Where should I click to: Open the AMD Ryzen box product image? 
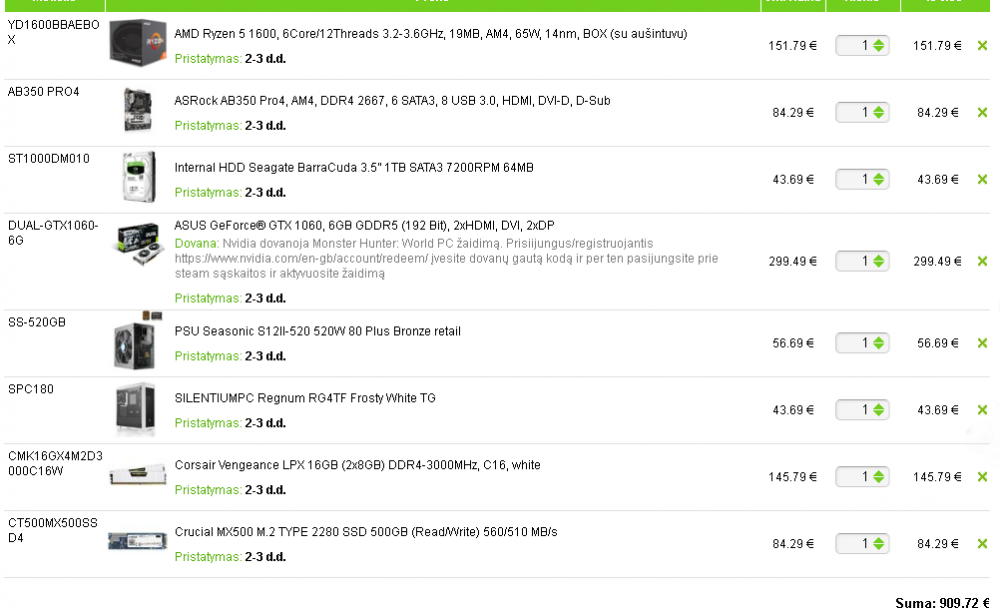click(138, 43)
